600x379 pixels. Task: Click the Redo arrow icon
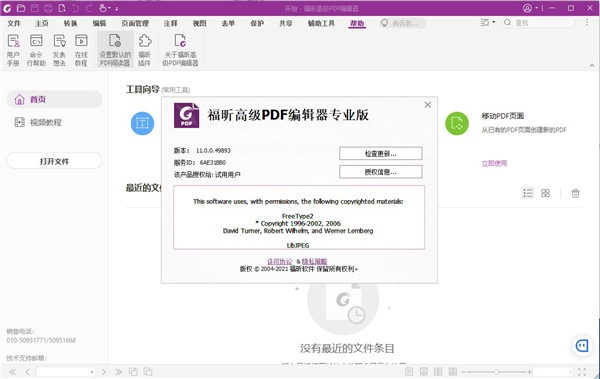tap(89, 8)
